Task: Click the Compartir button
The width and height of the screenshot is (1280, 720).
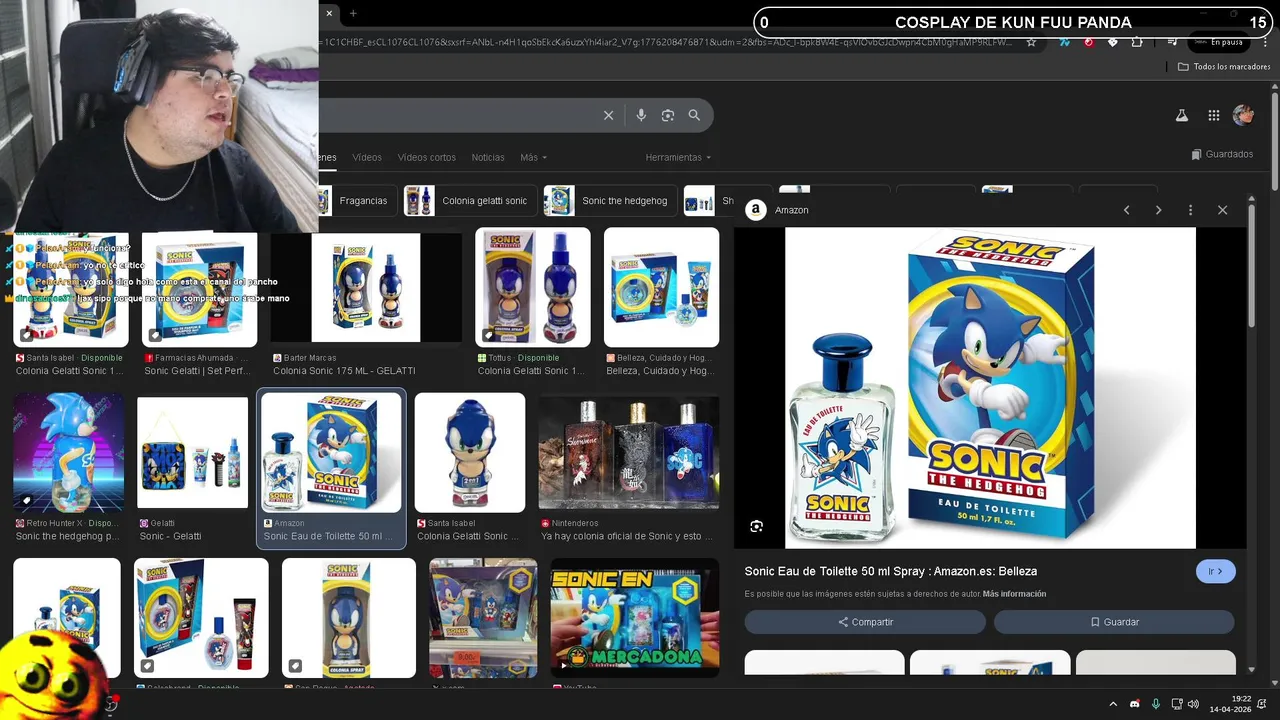Action: point(865,622)
